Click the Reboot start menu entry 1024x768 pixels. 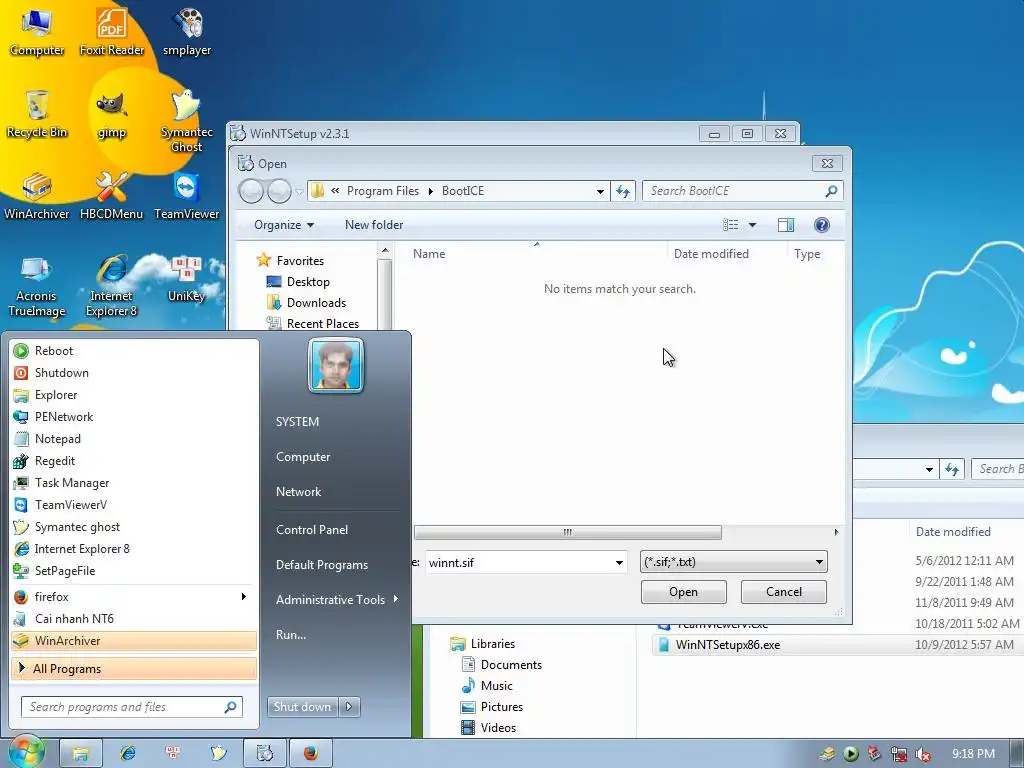(134, 351)
